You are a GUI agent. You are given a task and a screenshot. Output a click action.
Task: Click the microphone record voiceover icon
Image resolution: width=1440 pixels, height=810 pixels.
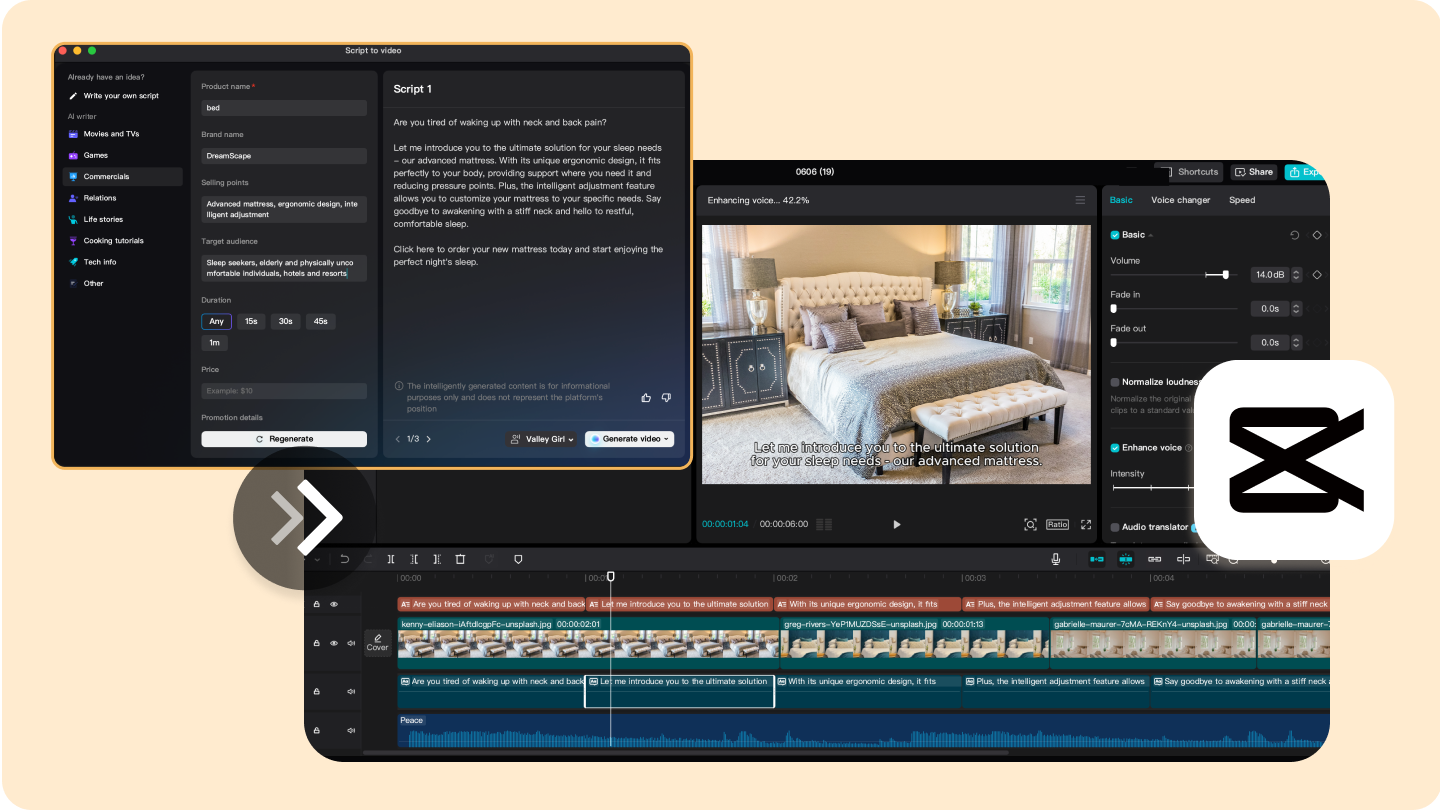1056,559
